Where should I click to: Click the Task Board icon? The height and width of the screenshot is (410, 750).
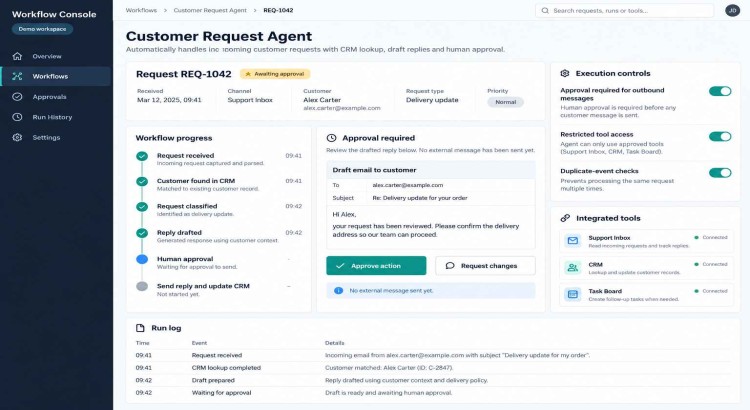point(573,294)
